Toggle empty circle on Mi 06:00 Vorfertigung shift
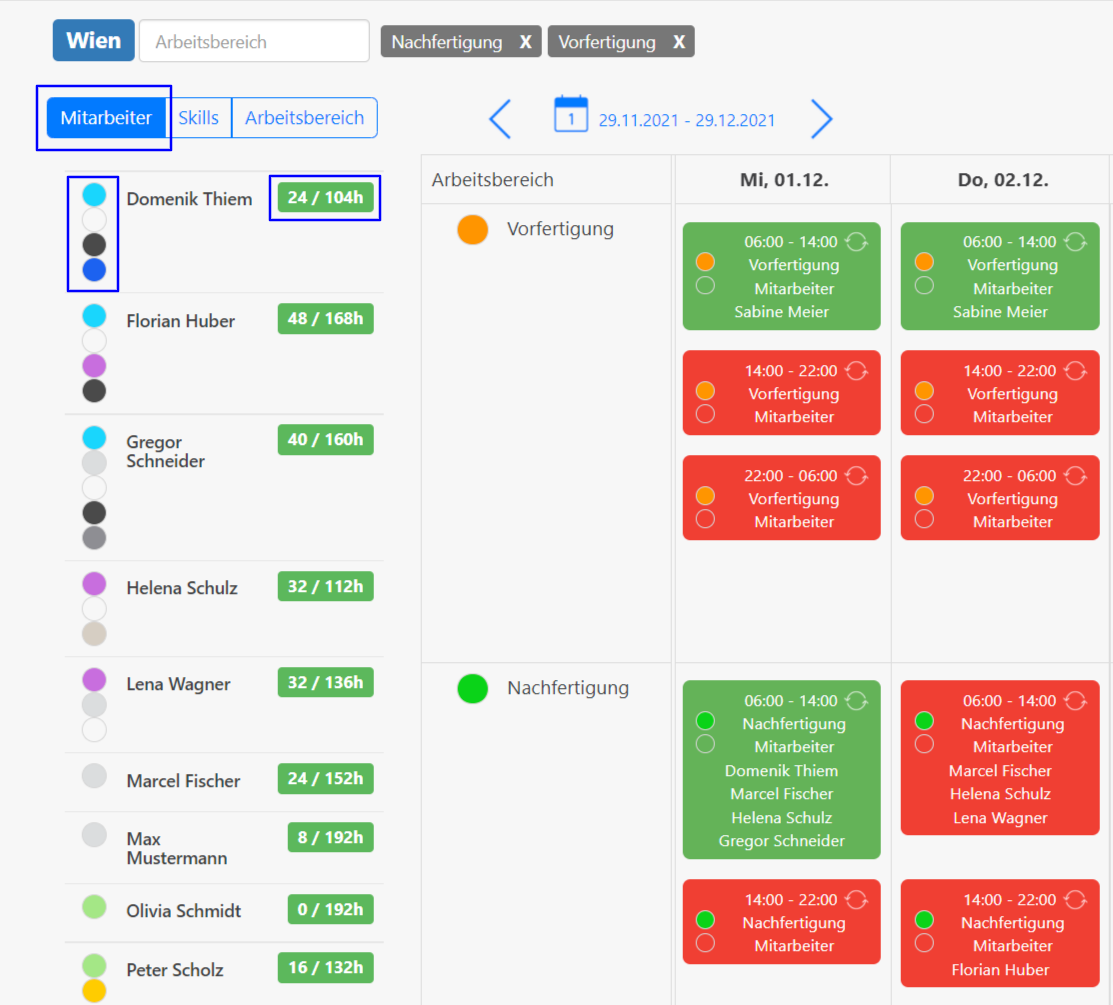Screen dimensions: 1113x1005 point(705,285)
